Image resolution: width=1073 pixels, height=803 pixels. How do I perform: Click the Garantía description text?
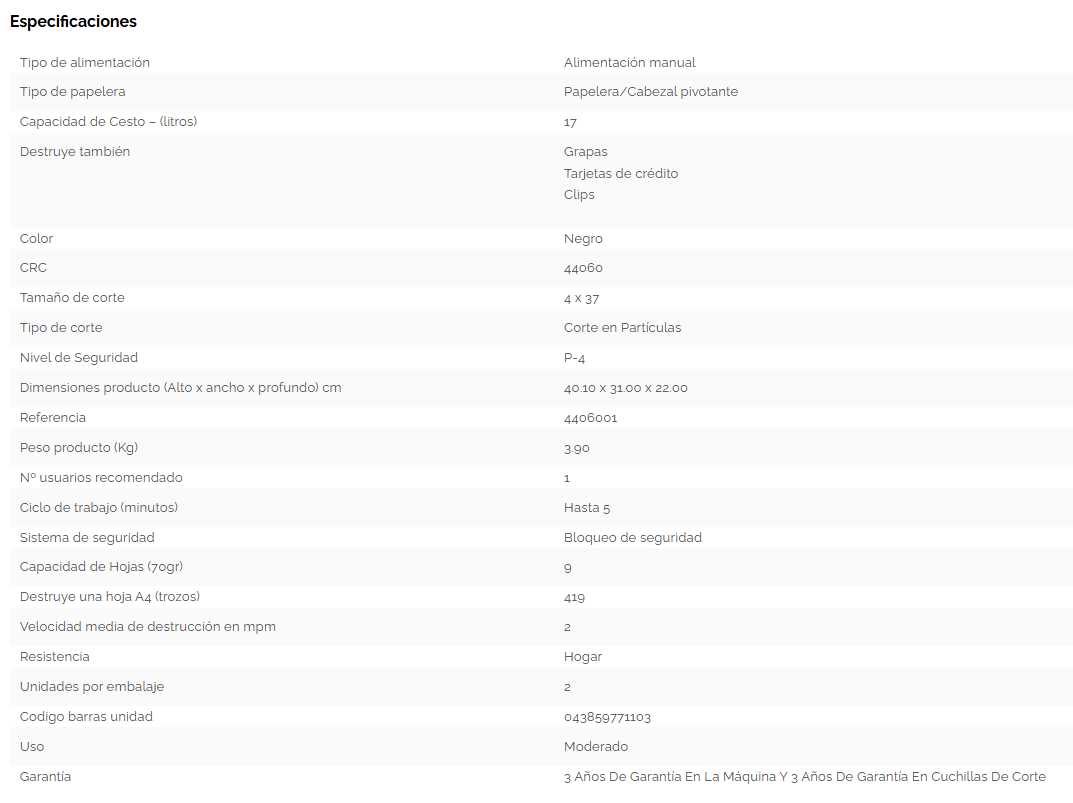(x=804, y=777)
